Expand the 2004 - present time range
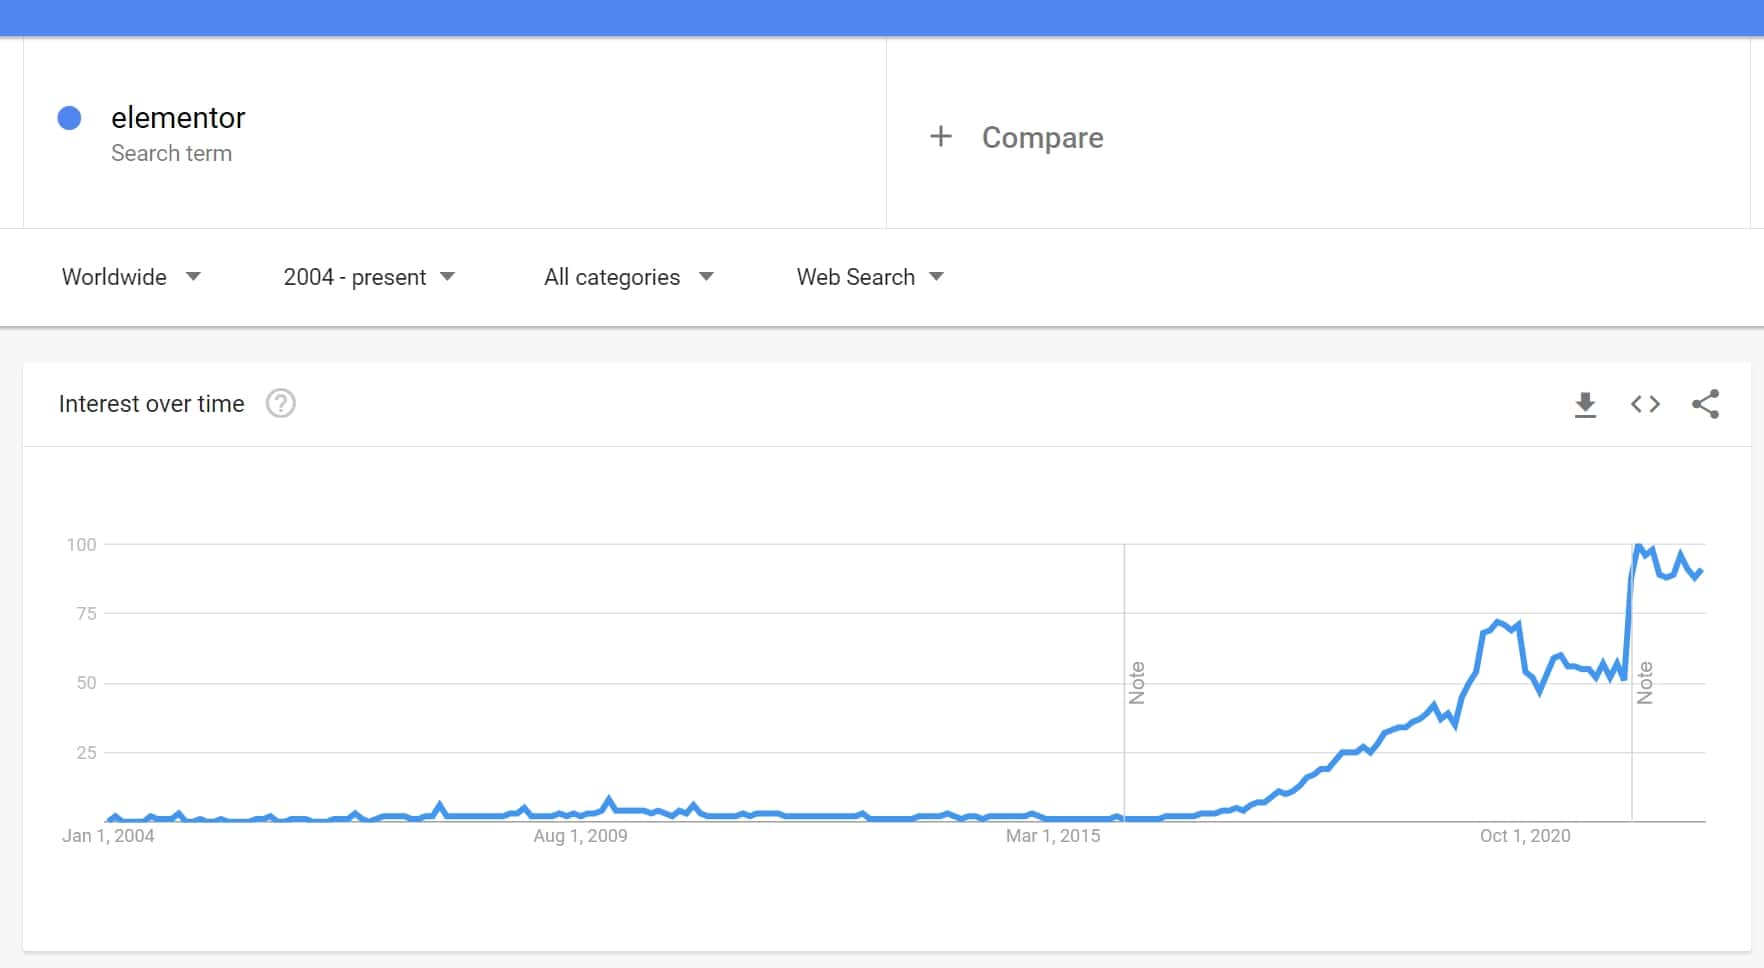 coord(369,277)
